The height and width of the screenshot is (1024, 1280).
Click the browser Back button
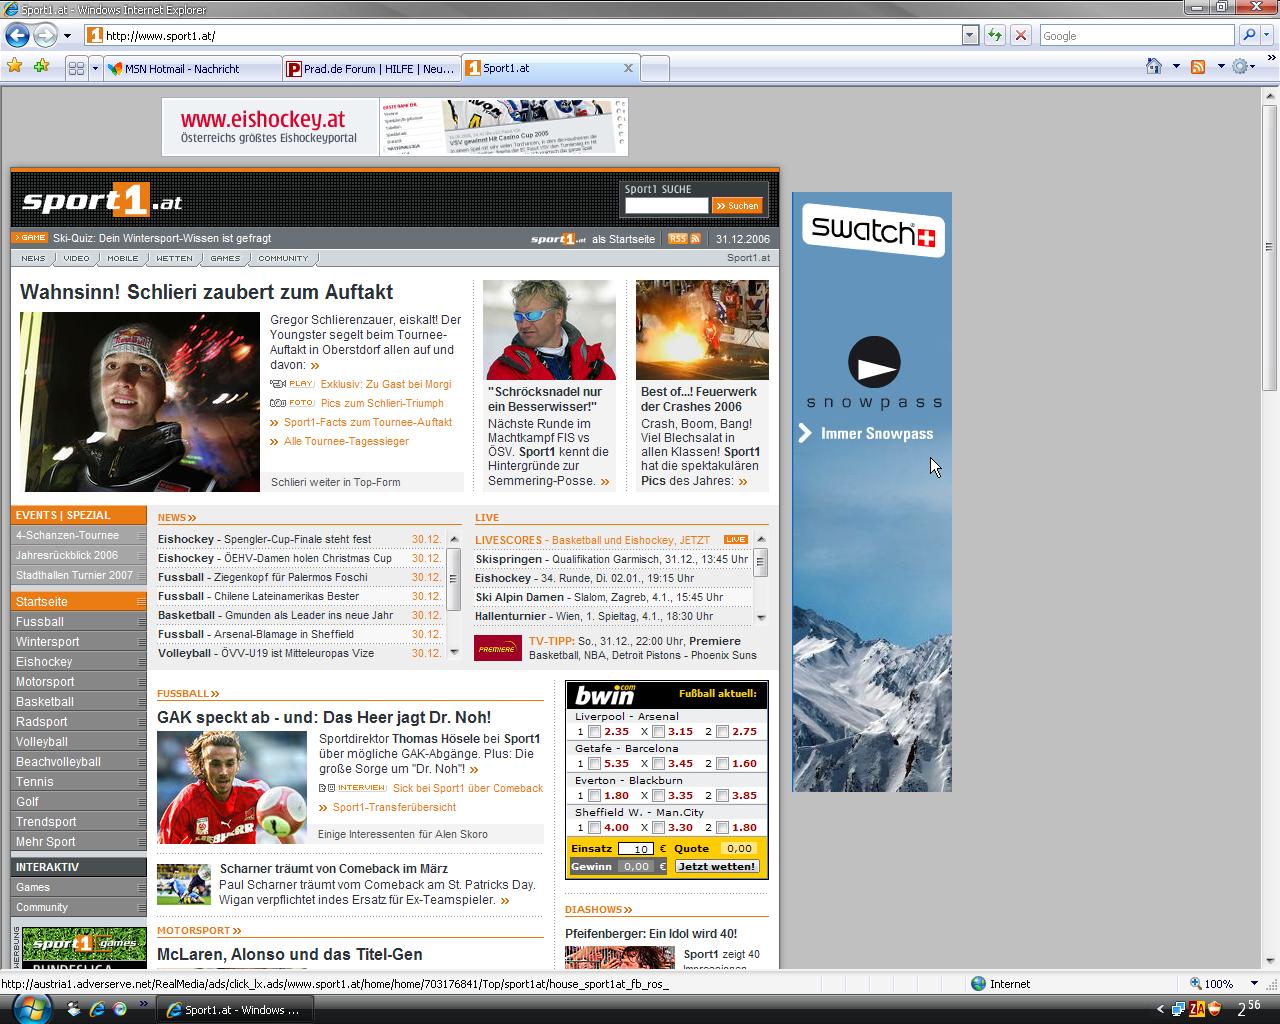coord(17,35)
